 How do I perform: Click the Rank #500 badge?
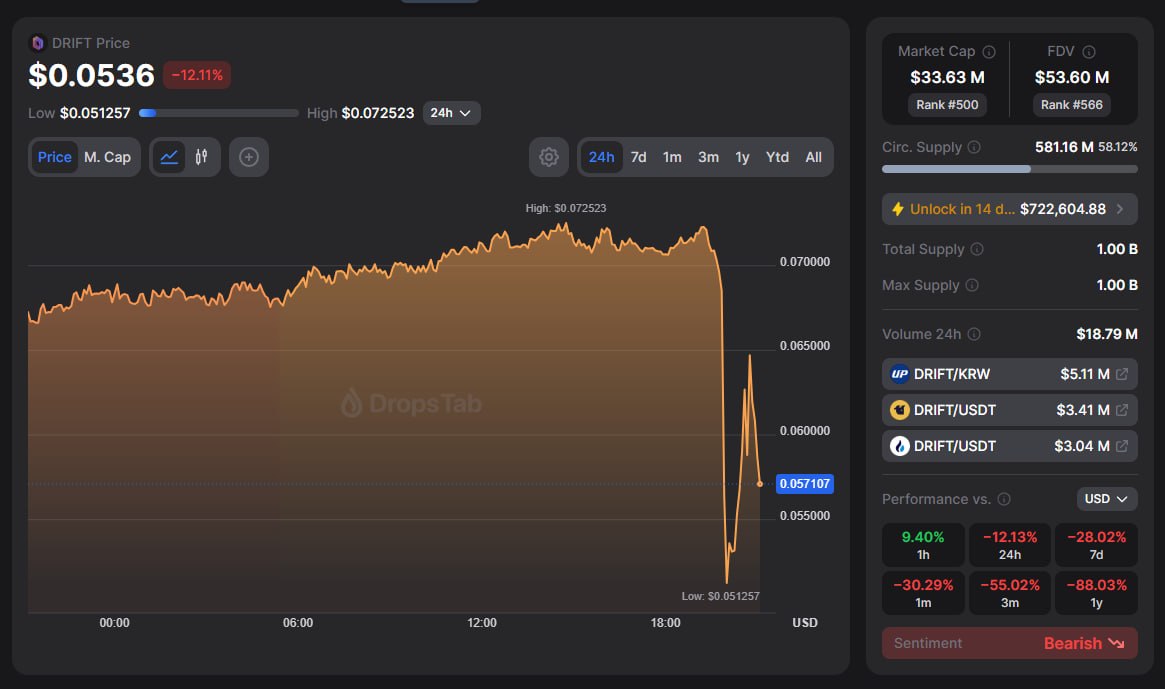(x=947, y=104)
